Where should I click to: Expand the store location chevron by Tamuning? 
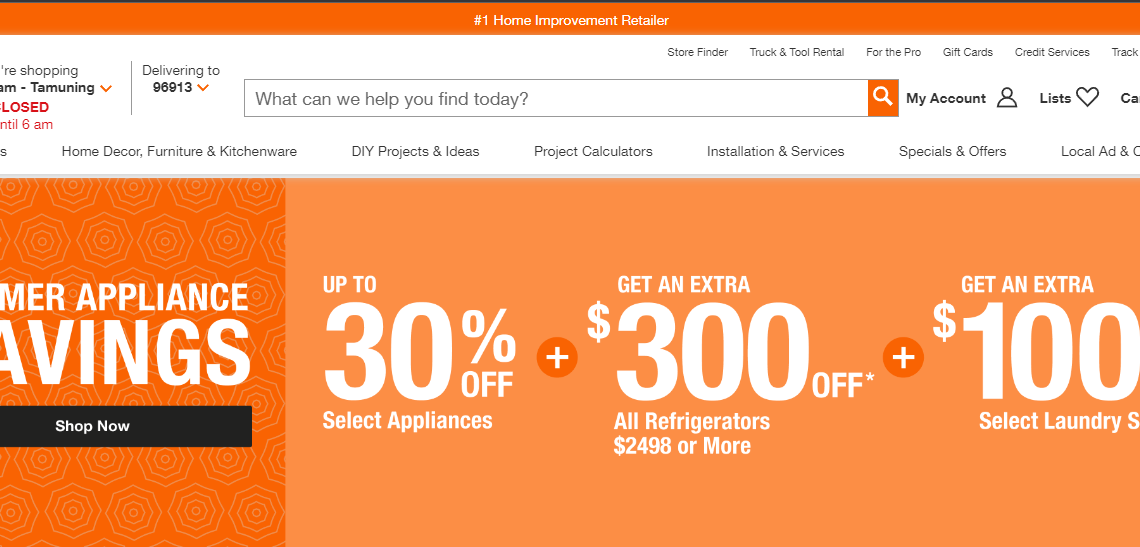point(106,88)
